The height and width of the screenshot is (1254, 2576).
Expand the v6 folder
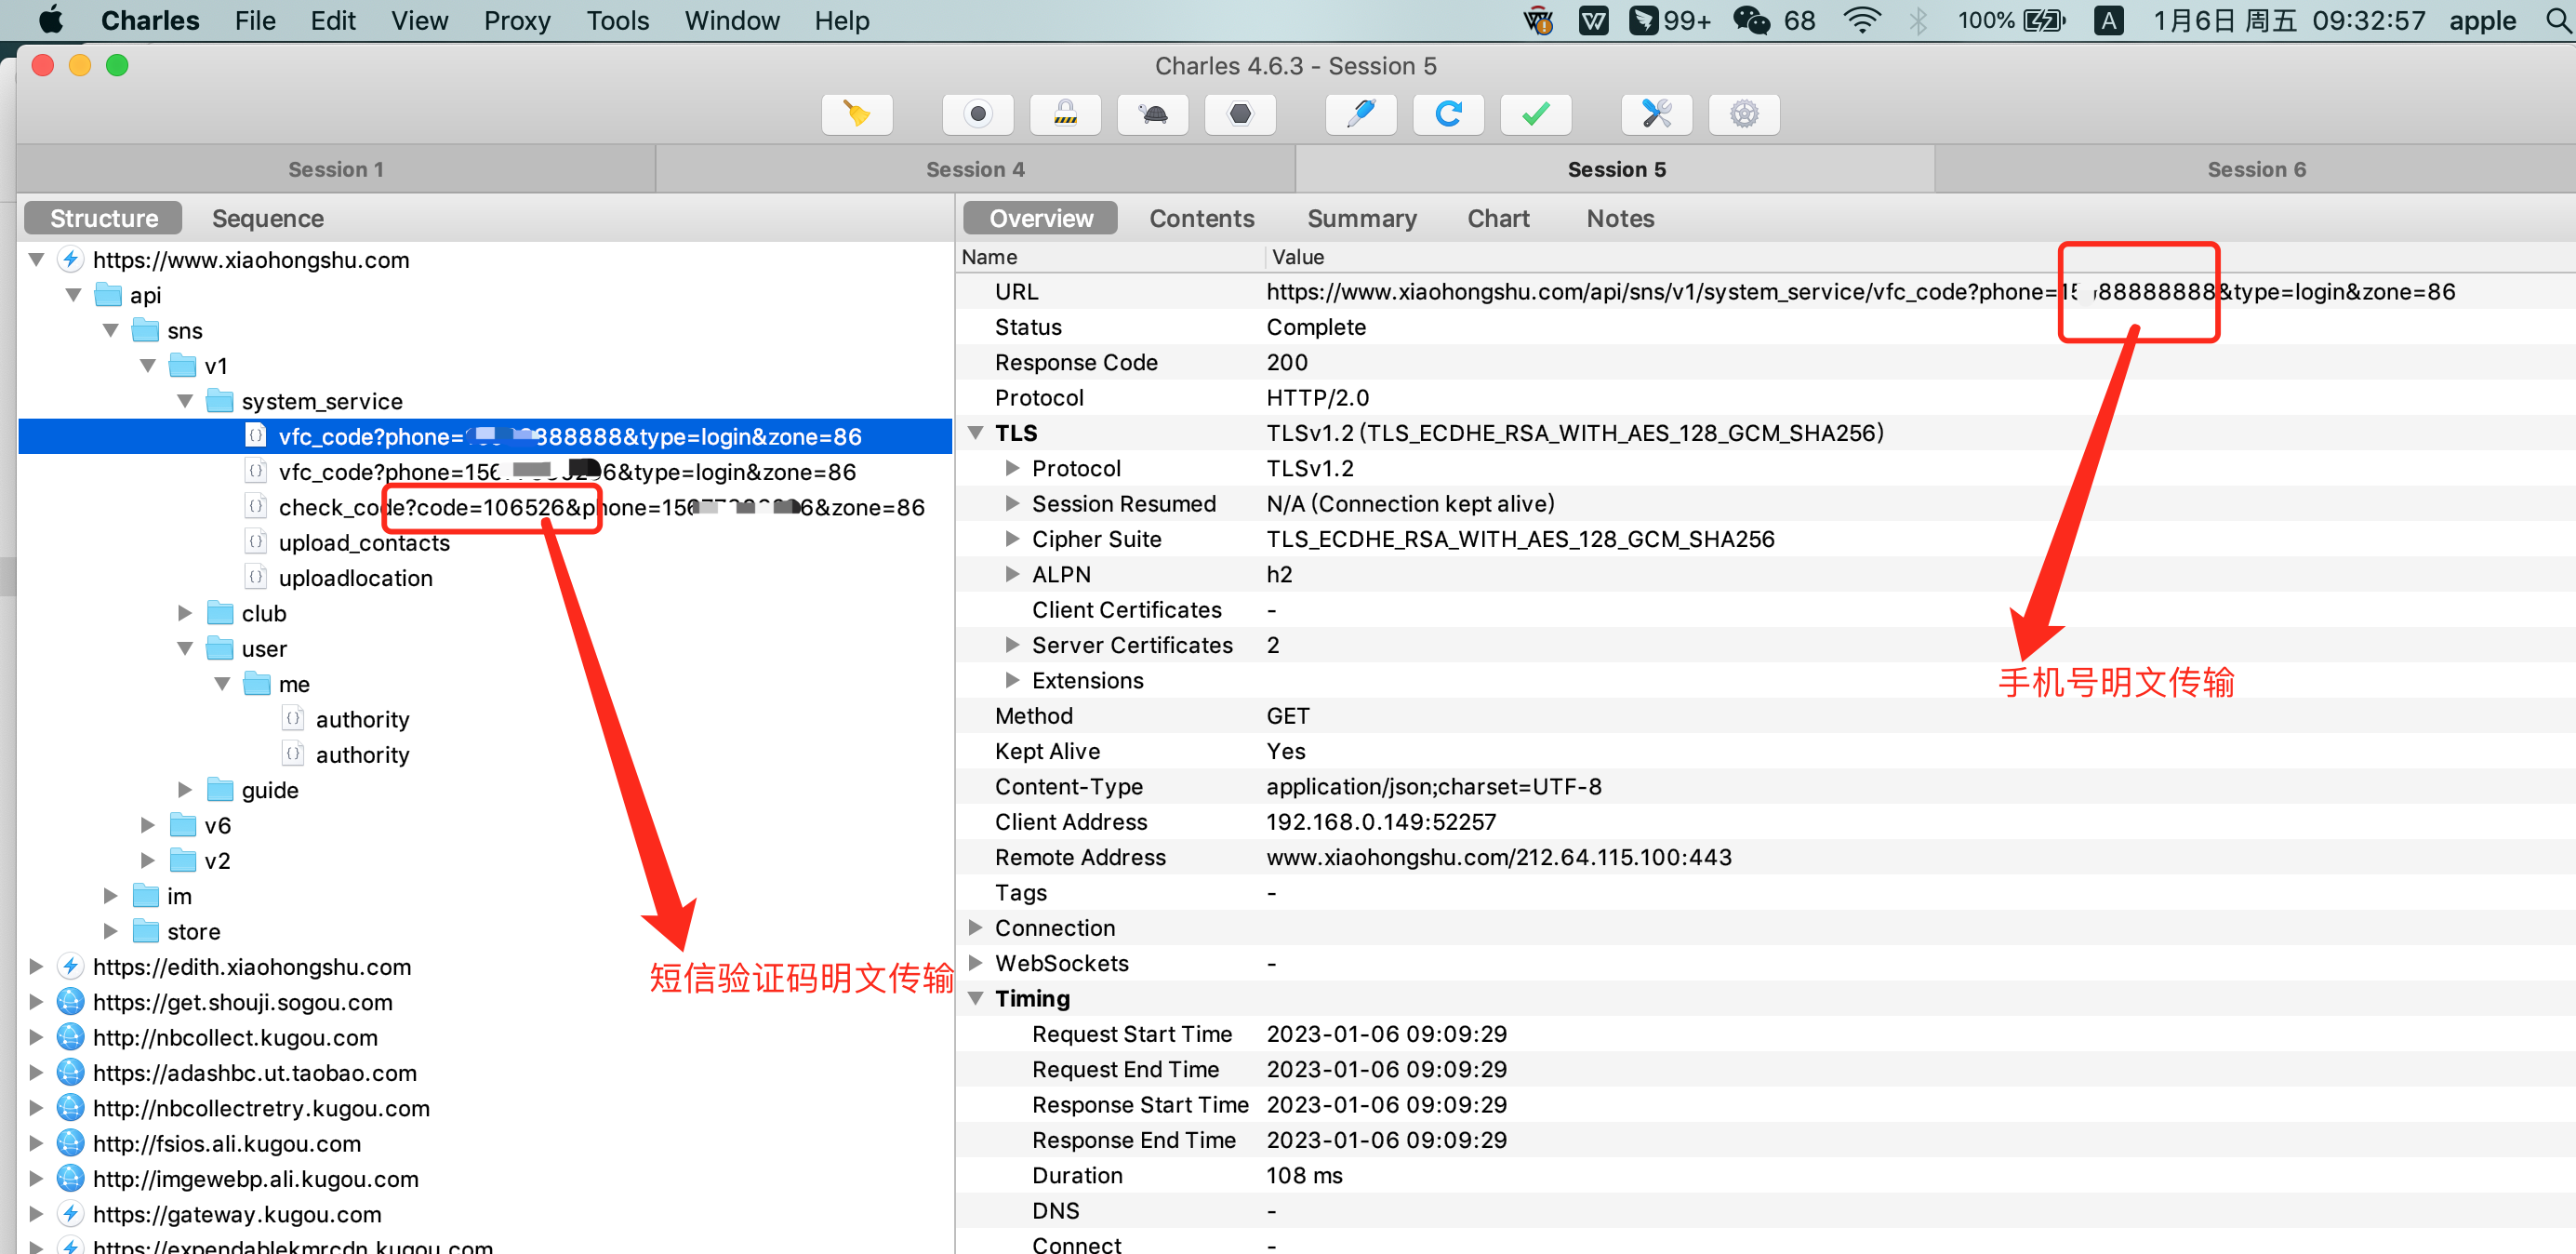point(148,825)
